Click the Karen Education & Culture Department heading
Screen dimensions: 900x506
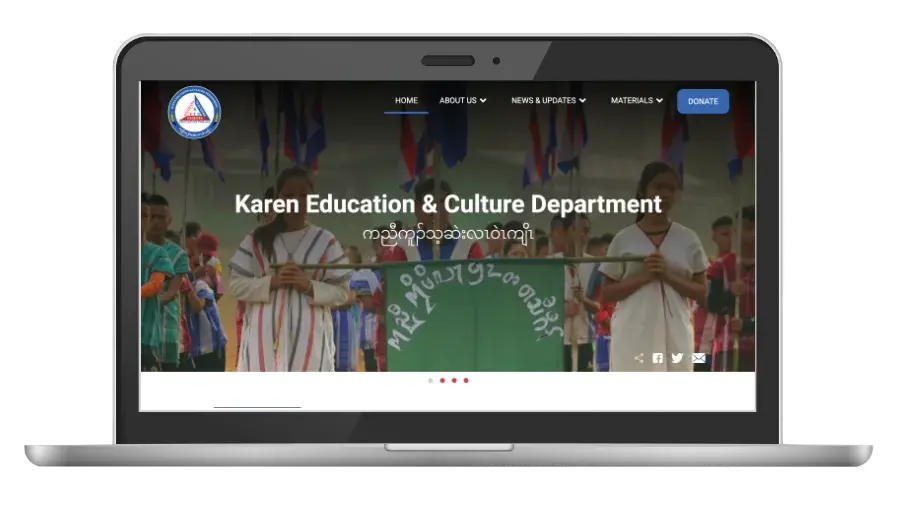448,204
